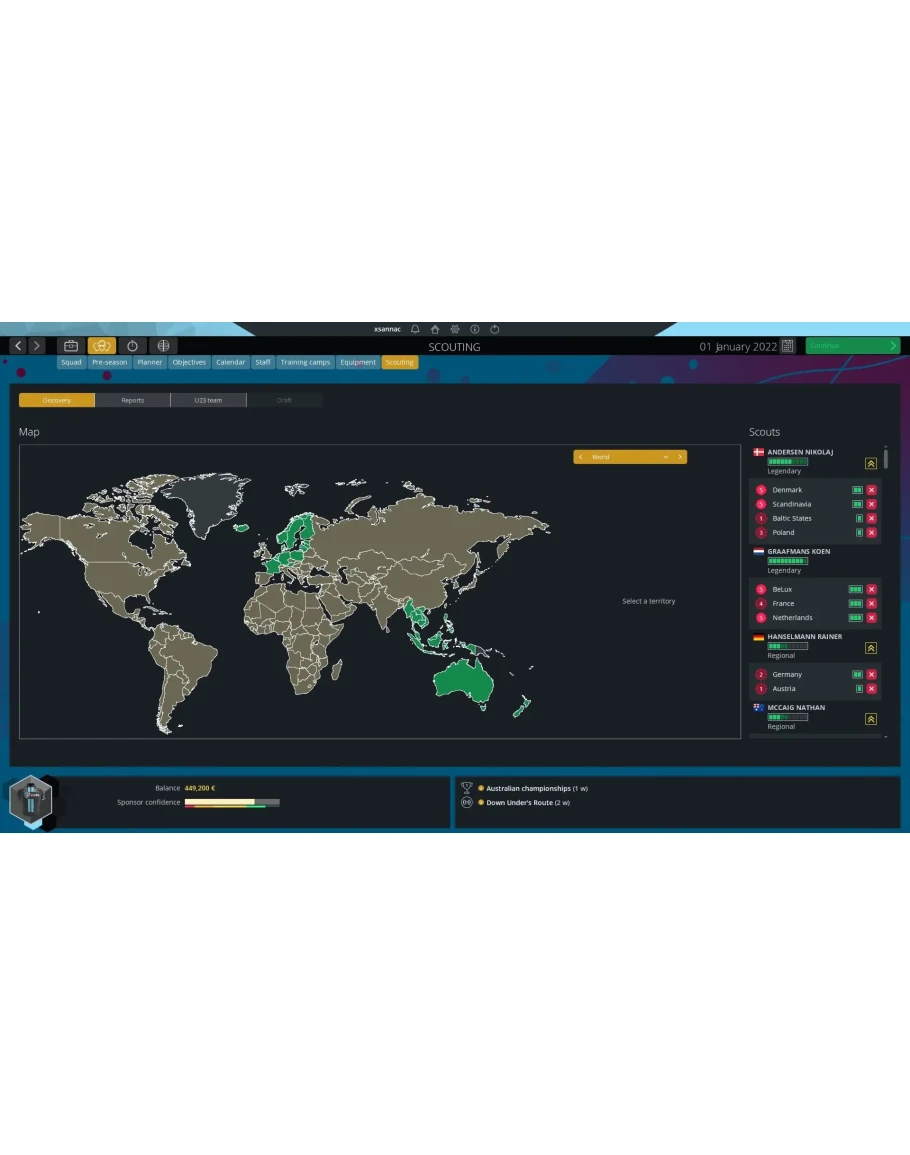Open the calendar icon beside the date
Viewport: 910px width, 1155px height.
click(788, 346)
